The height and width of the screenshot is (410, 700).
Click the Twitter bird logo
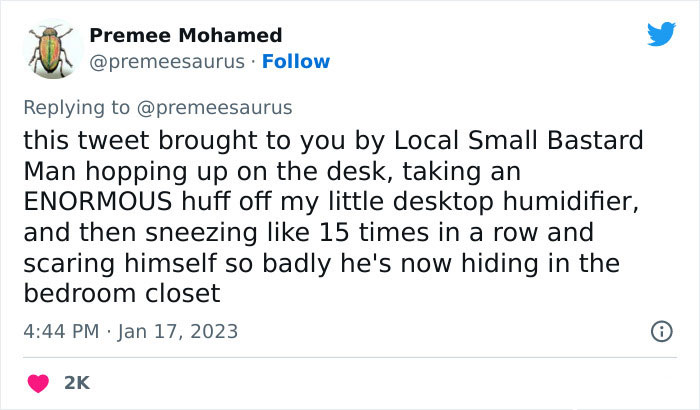pos(661,35)
